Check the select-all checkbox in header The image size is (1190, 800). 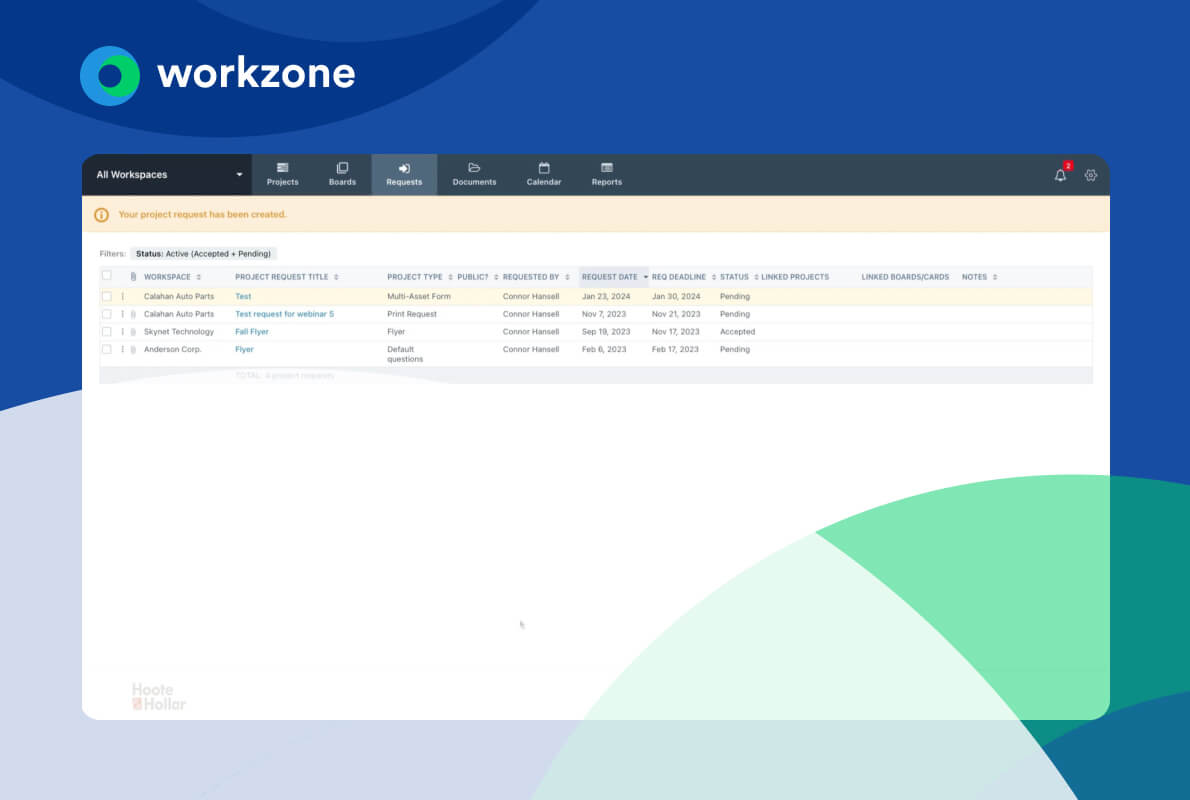coord(106,276)
